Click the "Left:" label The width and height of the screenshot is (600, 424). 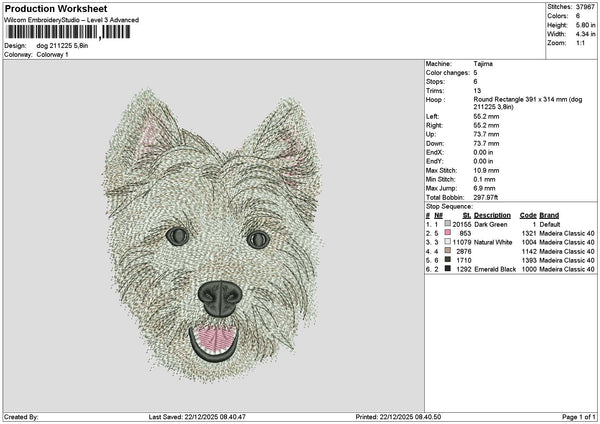[x=432, y=116]
